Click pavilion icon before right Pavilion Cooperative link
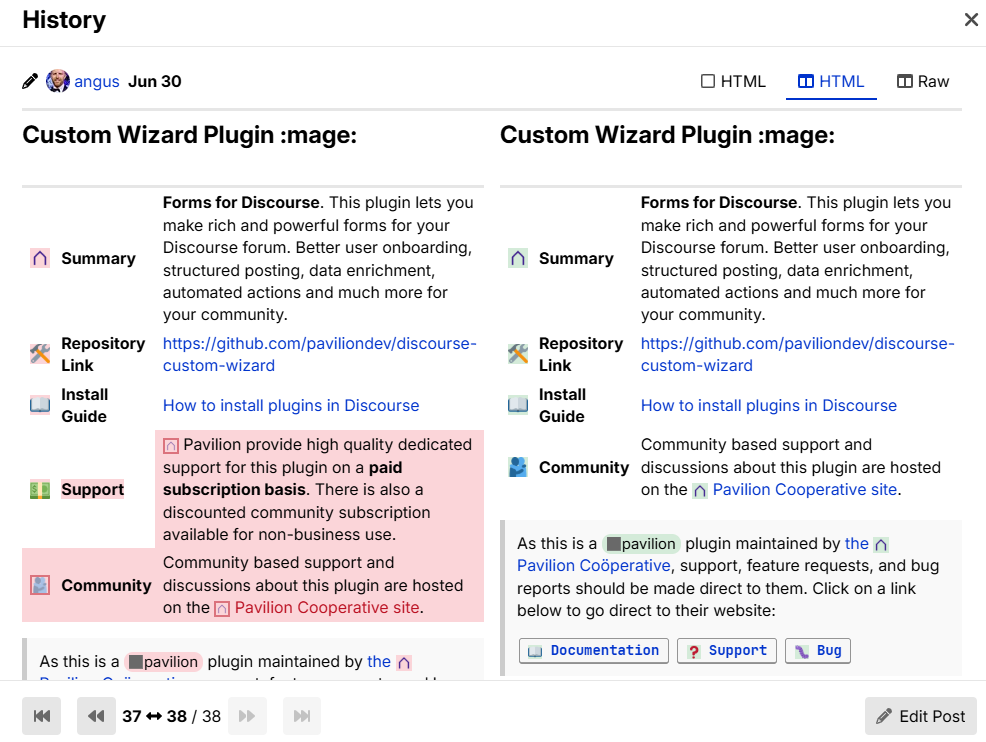The height and width of the screenshot is (742, 986). pos(700,490)
